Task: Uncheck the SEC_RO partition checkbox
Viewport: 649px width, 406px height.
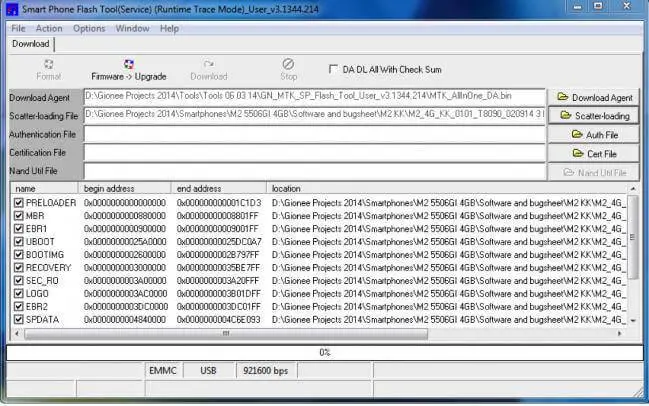Action: tap(19, 281)
